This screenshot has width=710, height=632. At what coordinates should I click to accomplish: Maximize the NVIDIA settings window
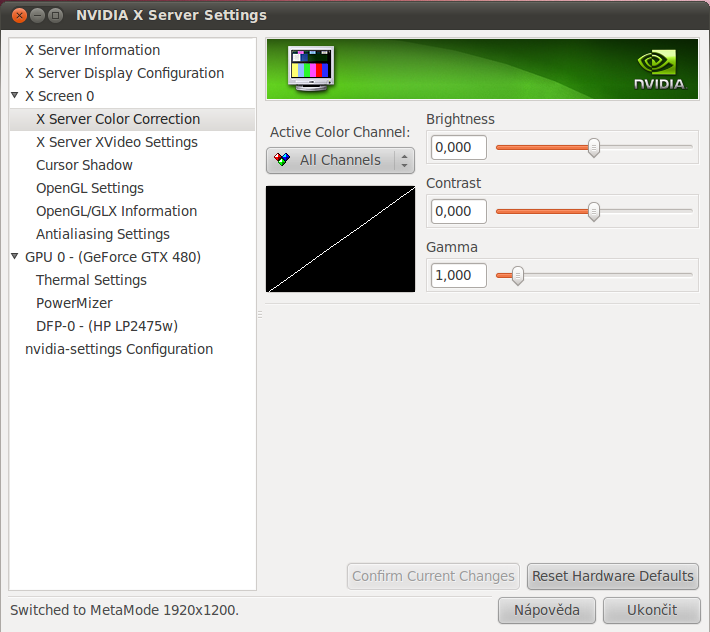click(x=55, y=15)
